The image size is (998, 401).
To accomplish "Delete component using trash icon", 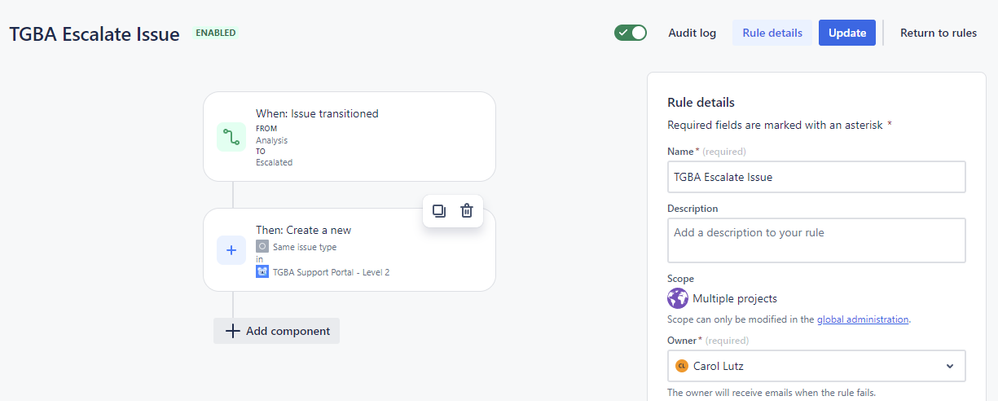I will click(467, 211).
